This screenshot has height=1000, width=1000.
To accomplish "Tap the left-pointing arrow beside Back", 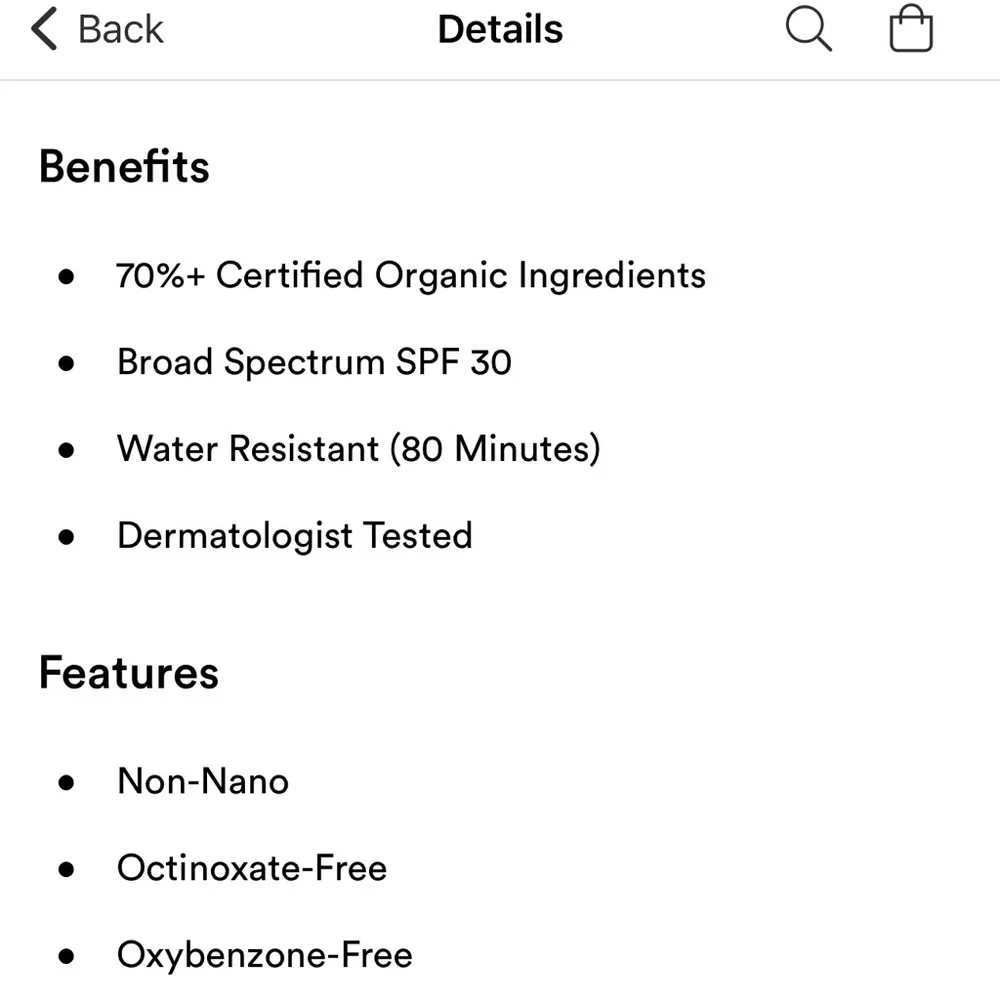I will click(42, 29).
